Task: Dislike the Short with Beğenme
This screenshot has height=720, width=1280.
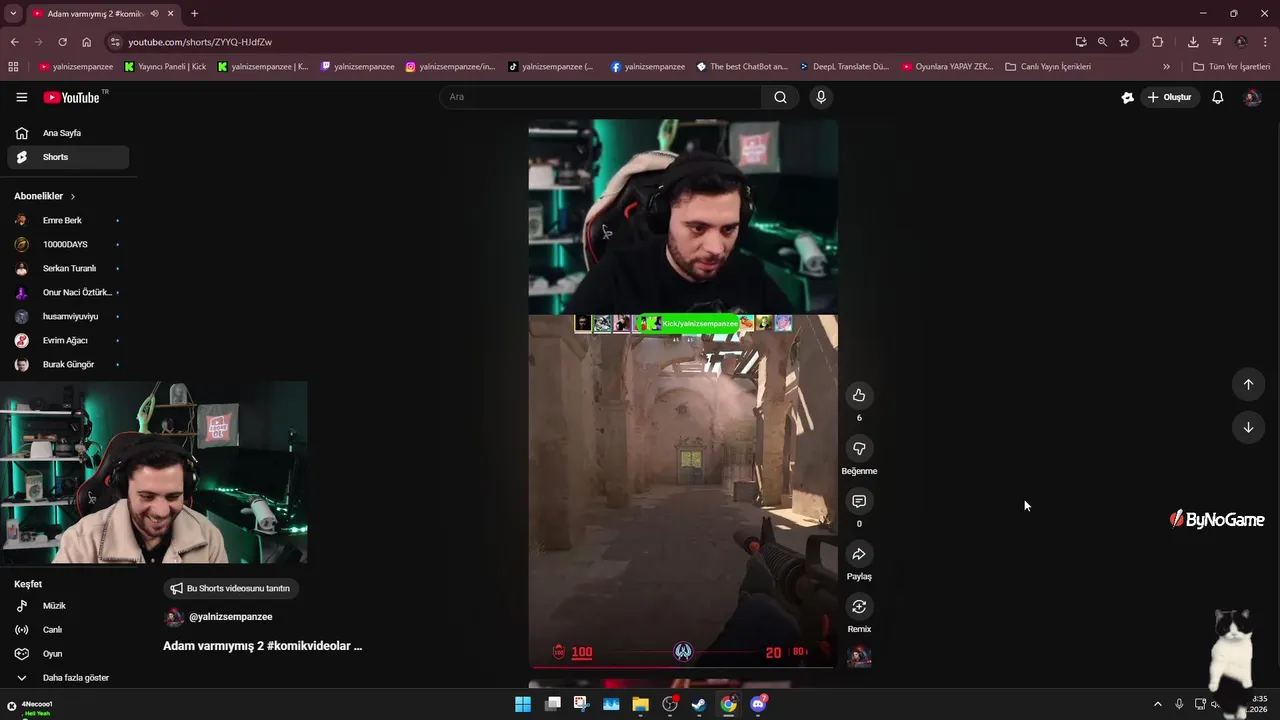Action: [x=859, y=448]
